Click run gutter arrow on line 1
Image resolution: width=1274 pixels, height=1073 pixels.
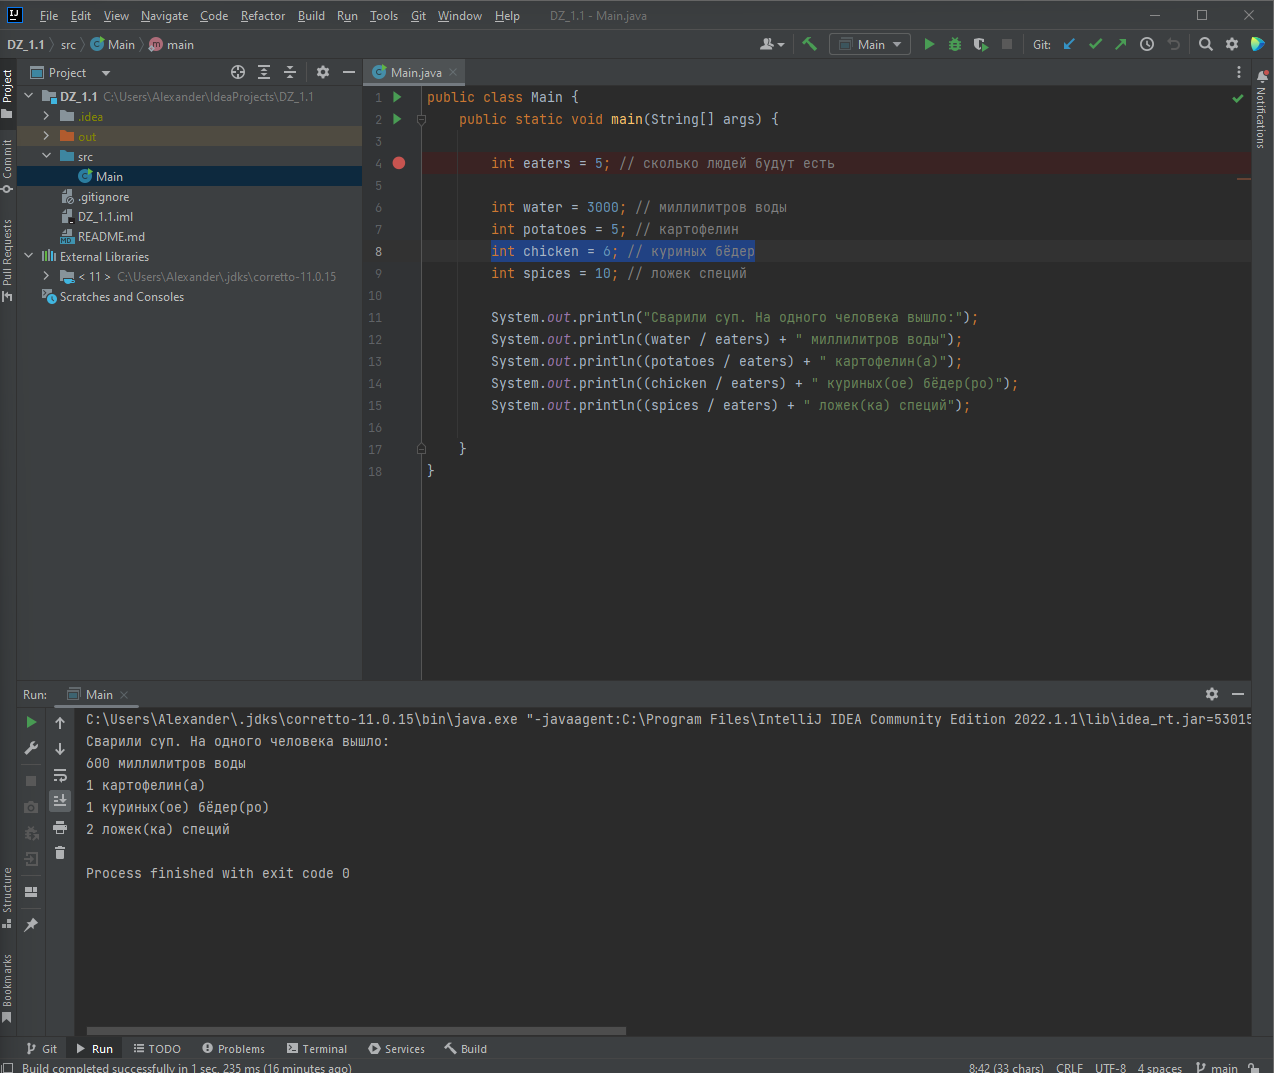(x=397, y=97)
